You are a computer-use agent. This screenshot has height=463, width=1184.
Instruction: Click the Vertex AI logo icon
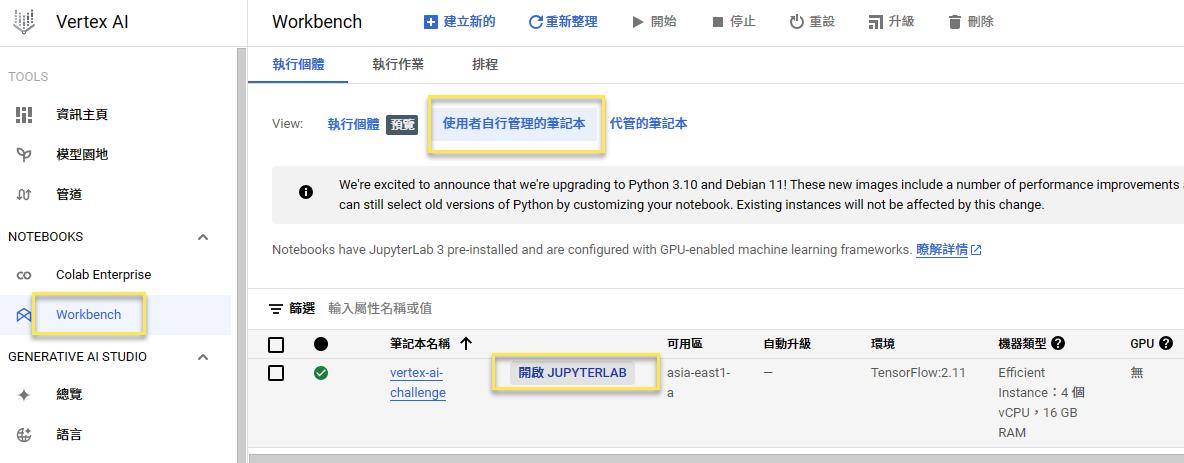23,21
